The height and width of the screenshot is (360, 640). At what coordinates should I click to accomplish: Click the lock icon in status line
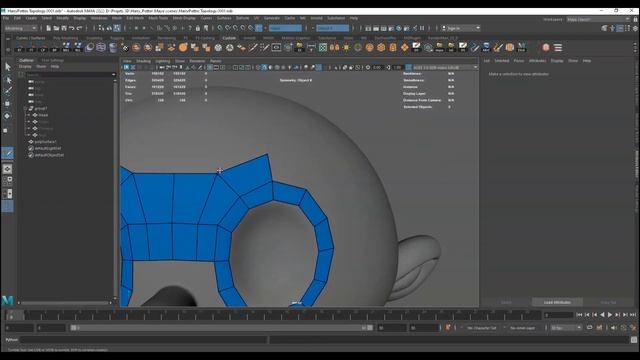click(x=198, y=28)
